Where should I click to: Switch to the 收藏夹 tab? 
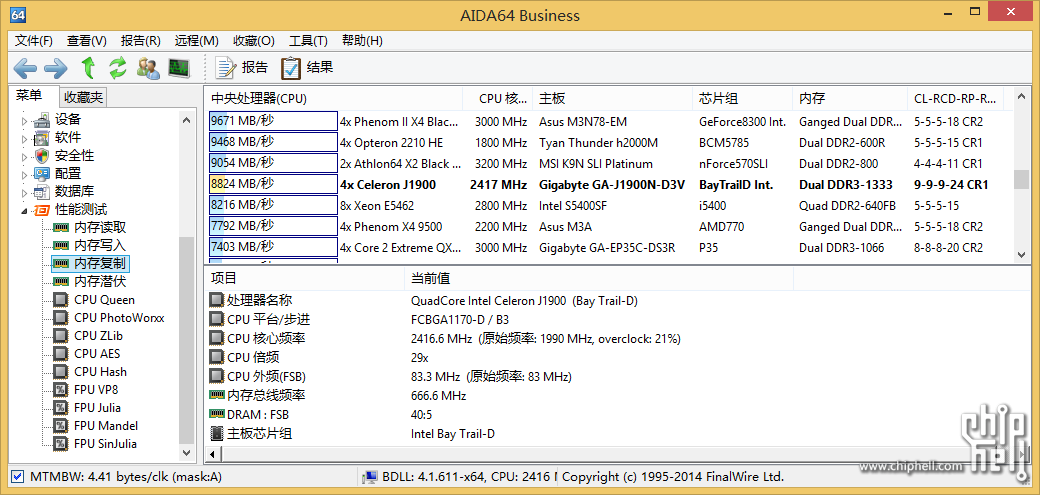(x=84, y=98)
